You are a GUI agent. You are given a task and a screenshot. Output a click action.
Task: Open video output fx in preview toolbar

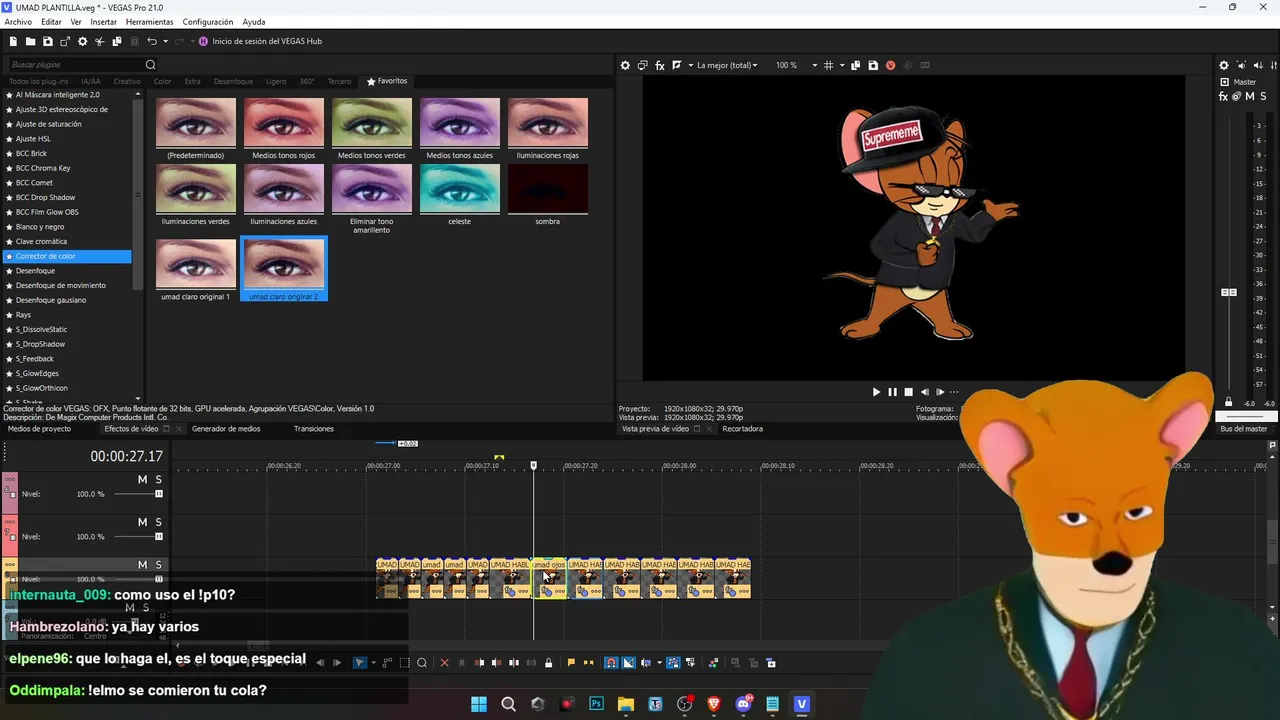click(x=660, y=65)
